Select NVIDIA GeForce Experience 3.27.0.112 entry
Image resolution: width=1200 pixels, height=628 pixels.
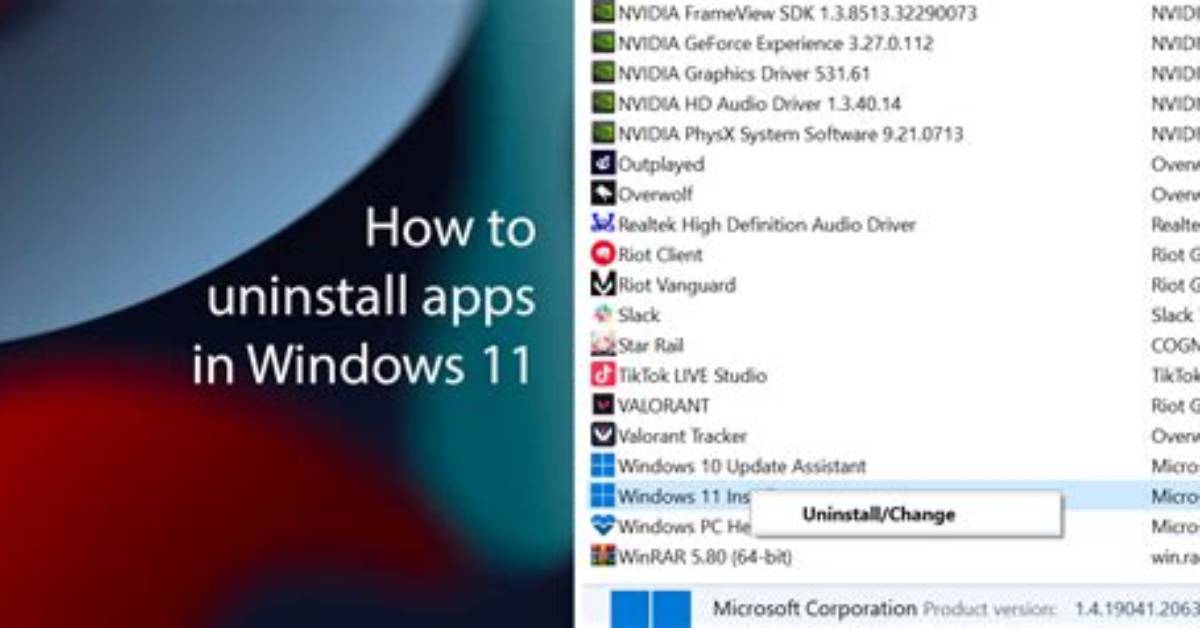click(x=775, y=43)
